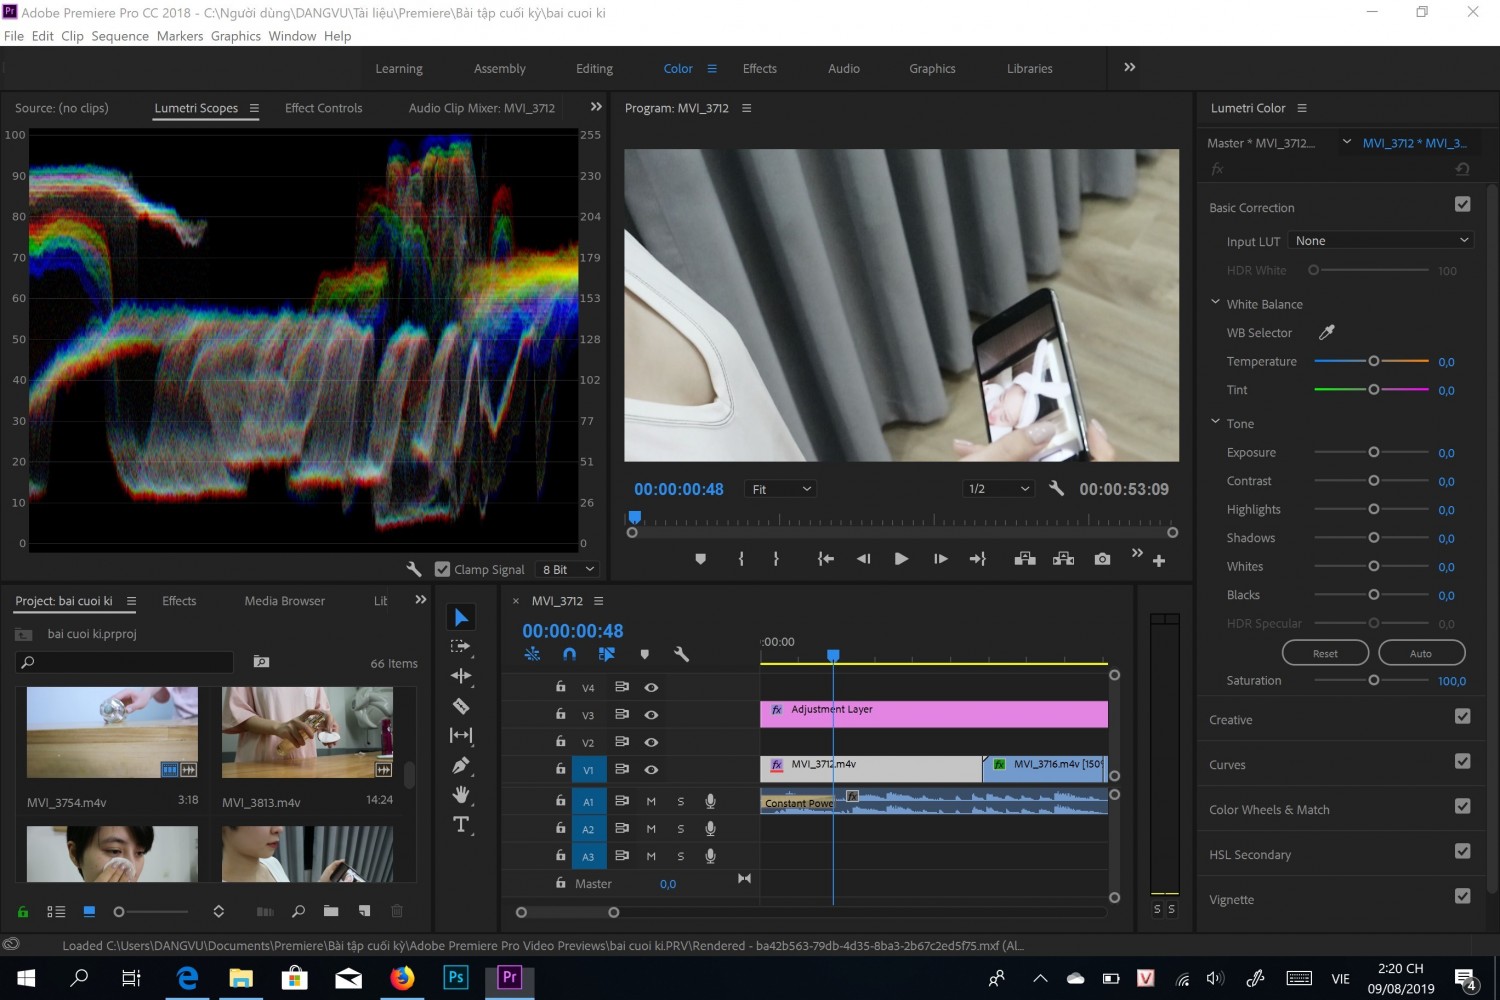Toggle Clamp Signal checkbox
Screen dimensions: 1500x1000
point(443,569)
